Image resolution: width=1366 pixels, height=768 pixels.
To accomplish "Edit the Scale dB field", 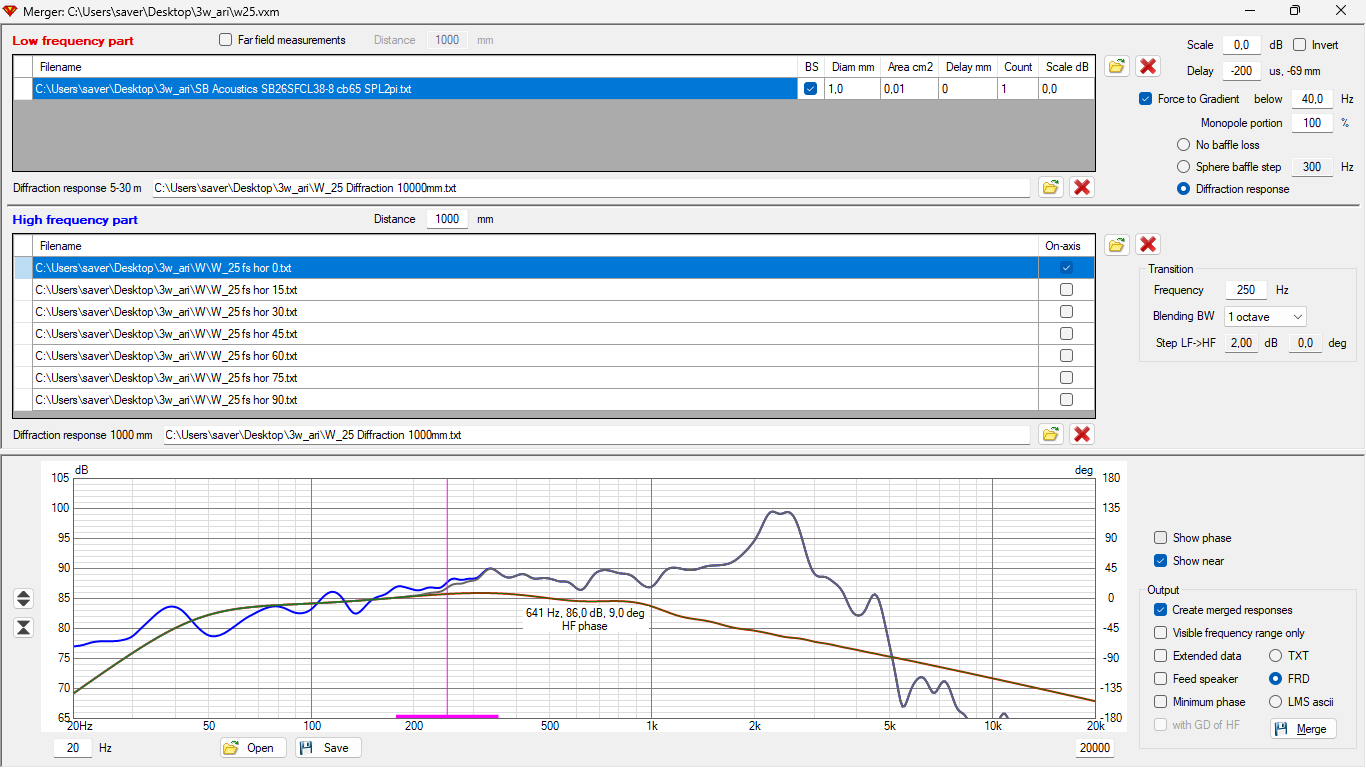I will pos(1242,45).
